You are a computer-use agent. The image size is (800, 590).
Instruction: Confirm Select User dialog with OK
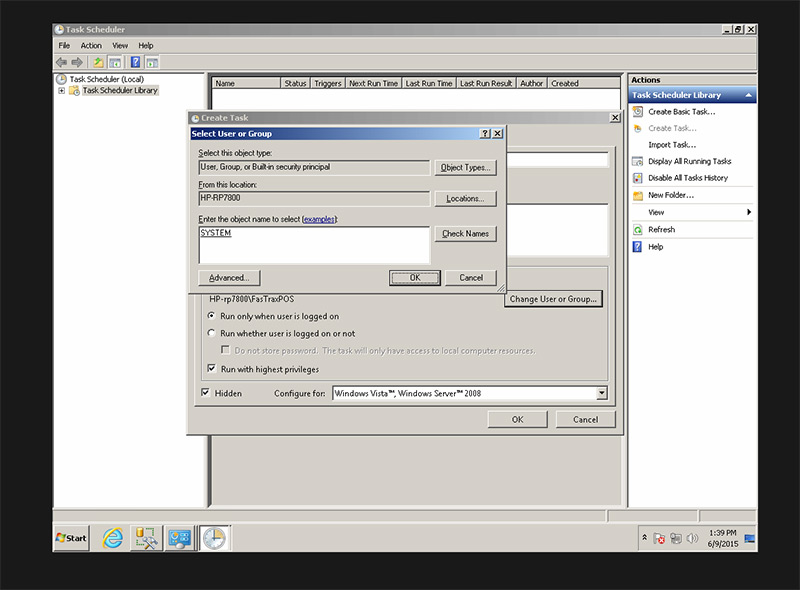pyautogui.click(x=415, y=278)
